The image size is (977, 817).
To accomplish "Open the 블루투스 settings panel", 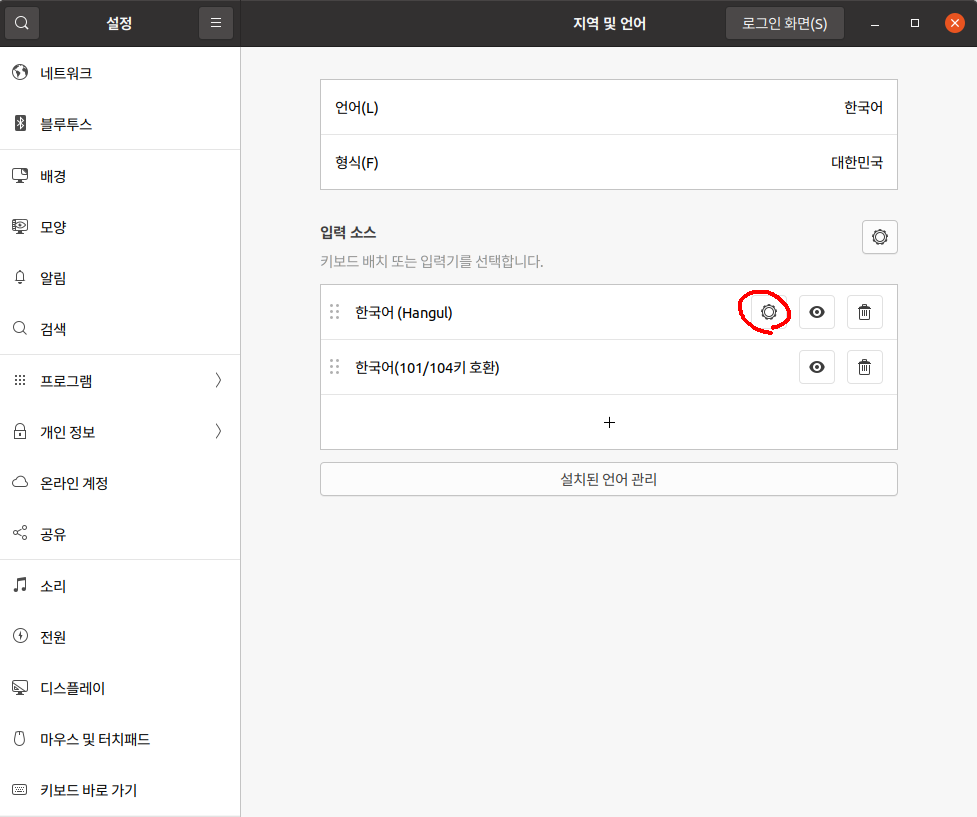I will point(120,124).
